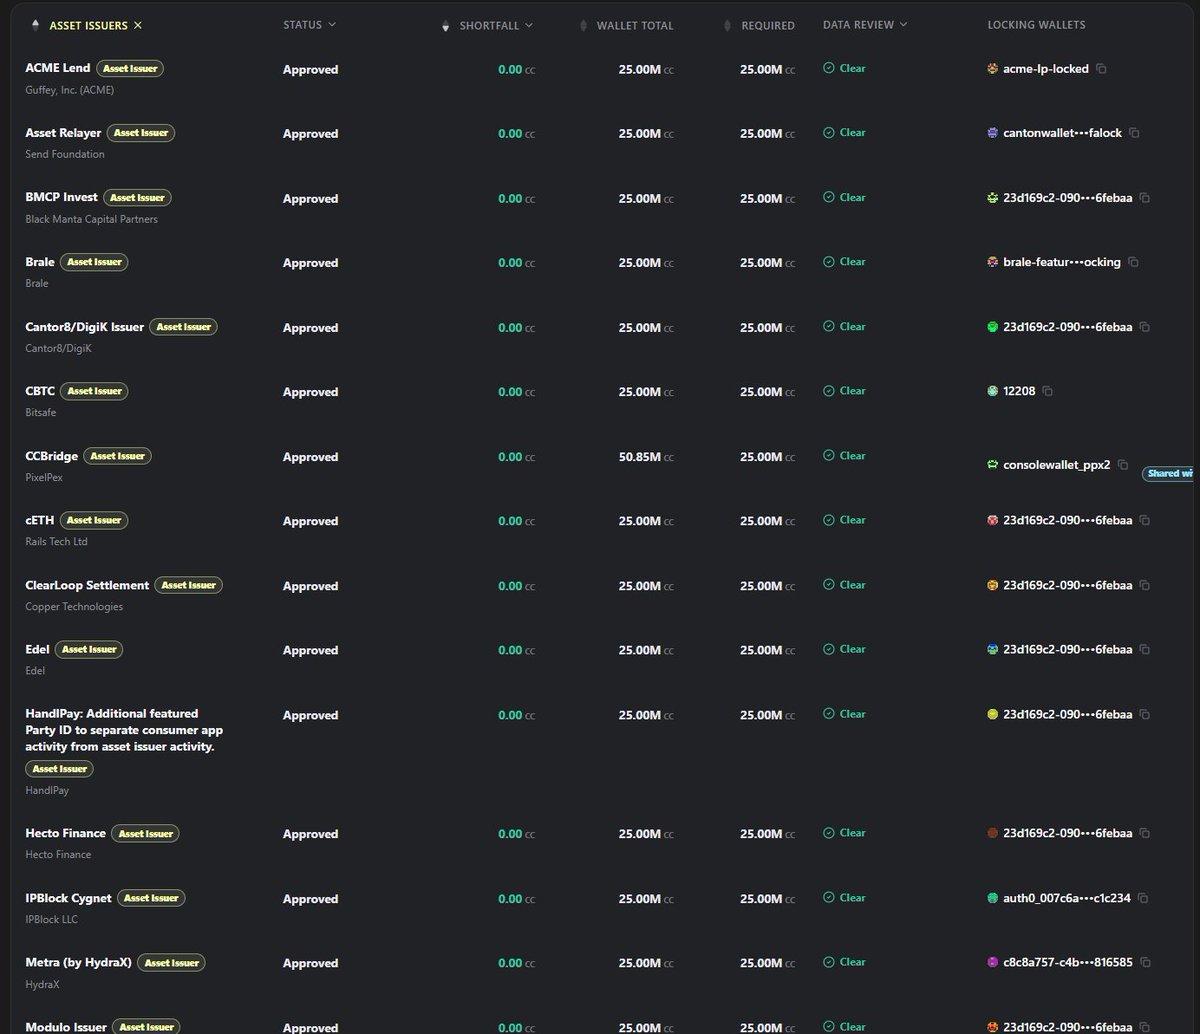Click the Metra wallet avatar icon
The width and height of the screenshot is (1200, 1034).
(x=992, y=962)
